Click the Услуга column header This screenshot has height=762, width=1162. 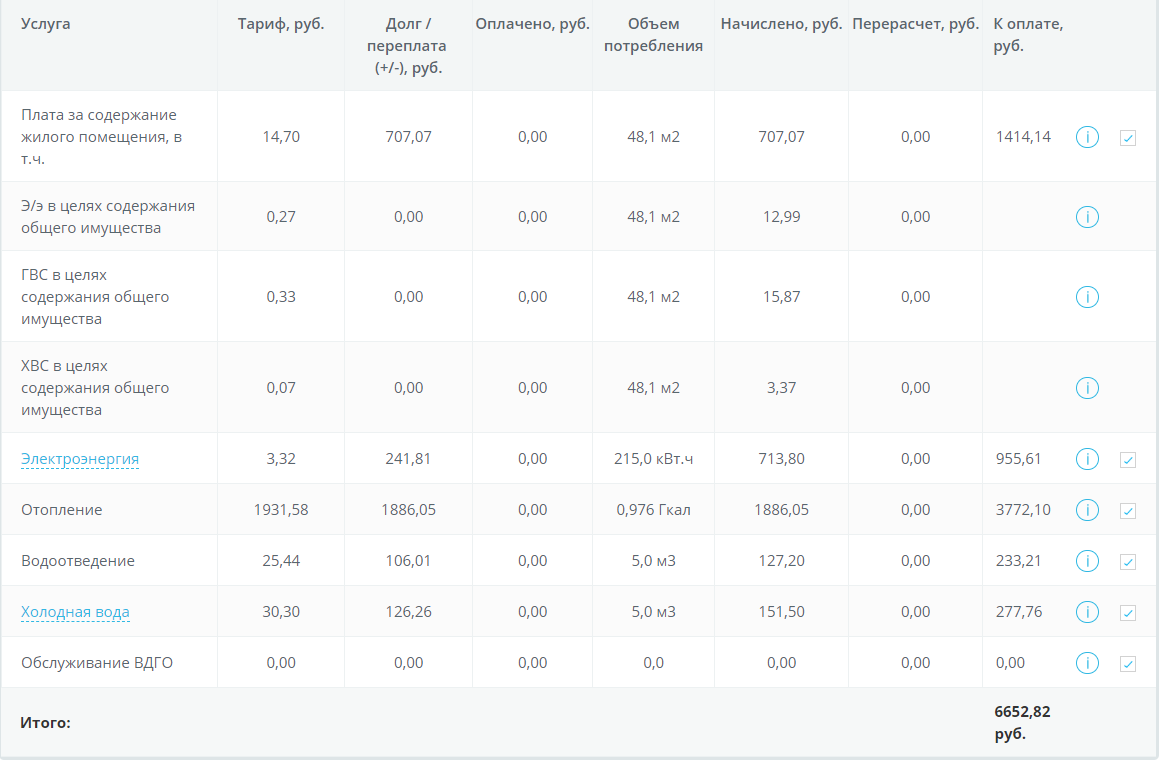pos(46,24)
